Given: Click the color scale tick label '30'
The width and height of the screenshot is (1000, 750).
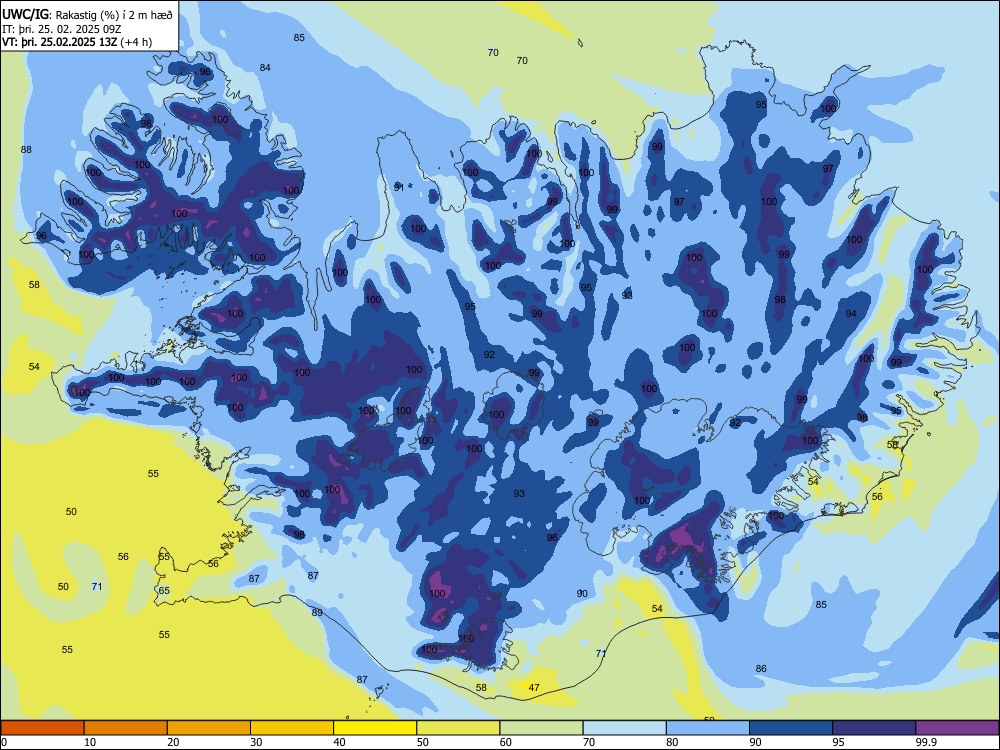Looking at the screenshot, I should tap(256, 742).
